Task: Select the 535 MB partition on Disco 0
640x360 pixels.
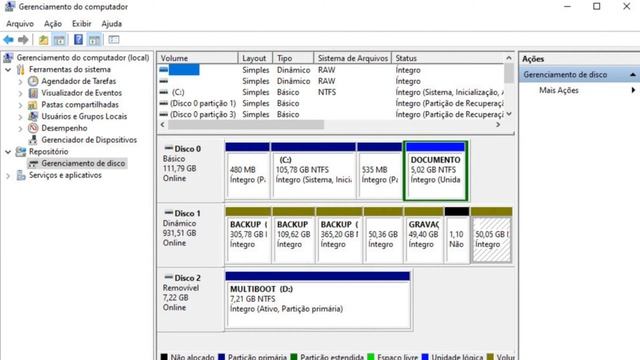Action: click(x=380, y=171)
